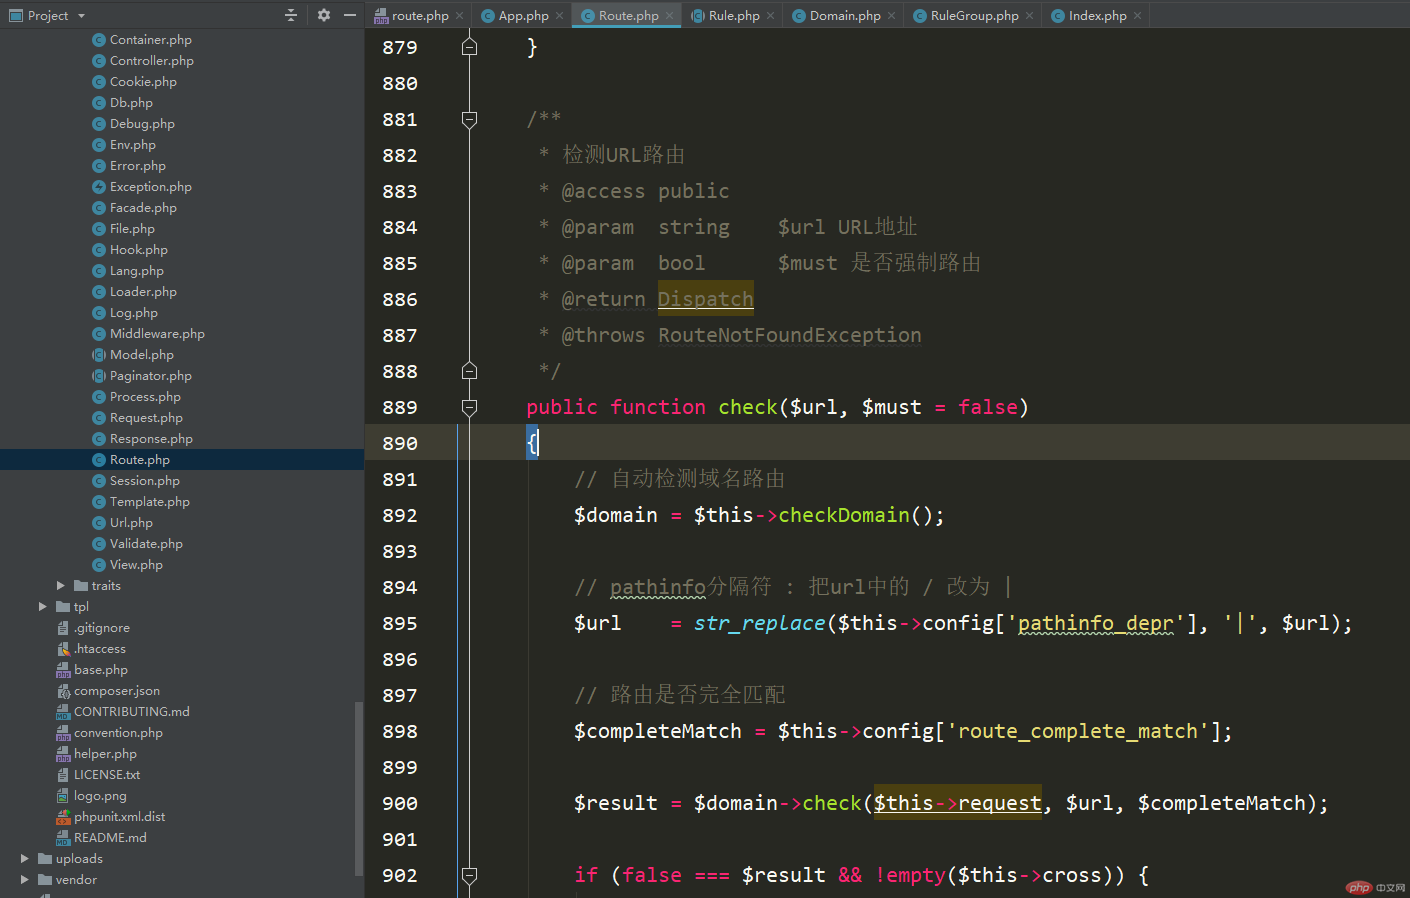Collapse check function fold at line 889
Viewport: 1410px width, 898px height.
[469, 408]
